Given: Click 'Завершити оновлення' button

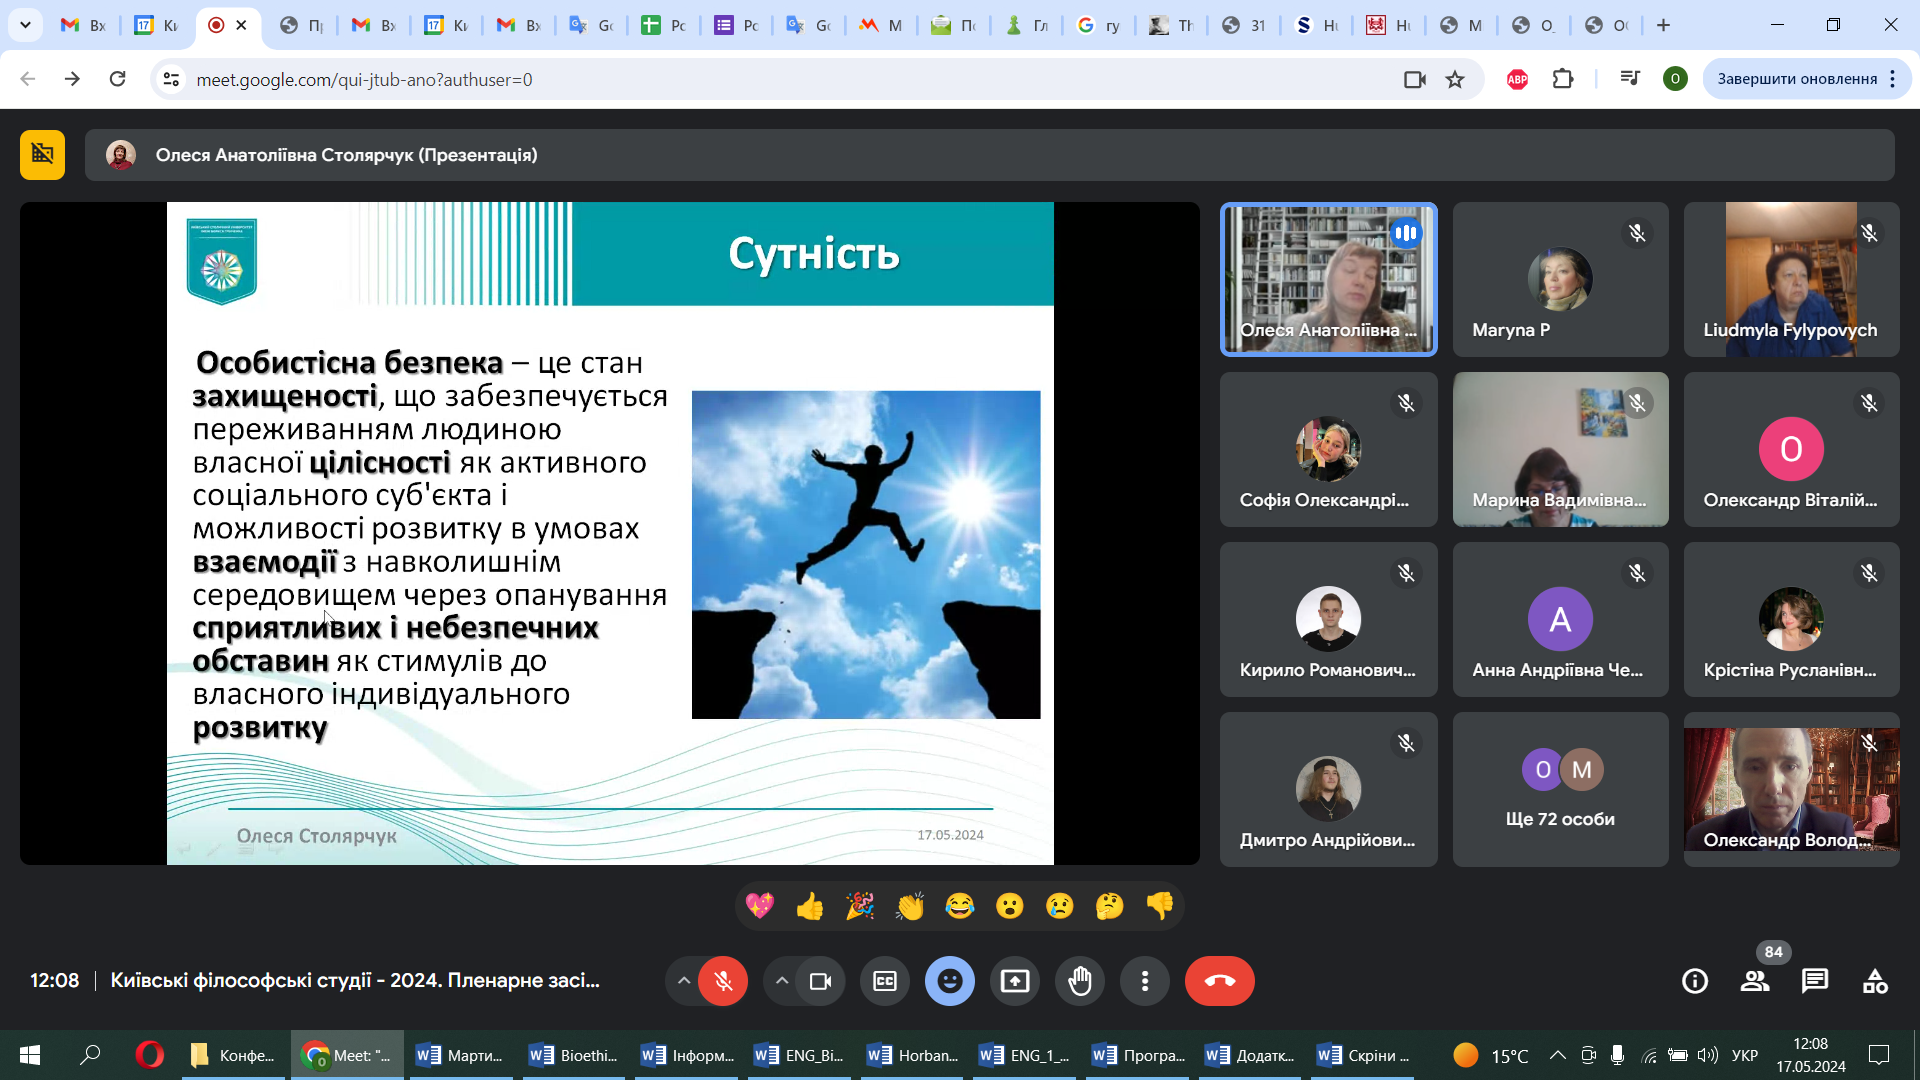Looking at the screenshot, I should pyautogui.click(x=1797, y=79).
